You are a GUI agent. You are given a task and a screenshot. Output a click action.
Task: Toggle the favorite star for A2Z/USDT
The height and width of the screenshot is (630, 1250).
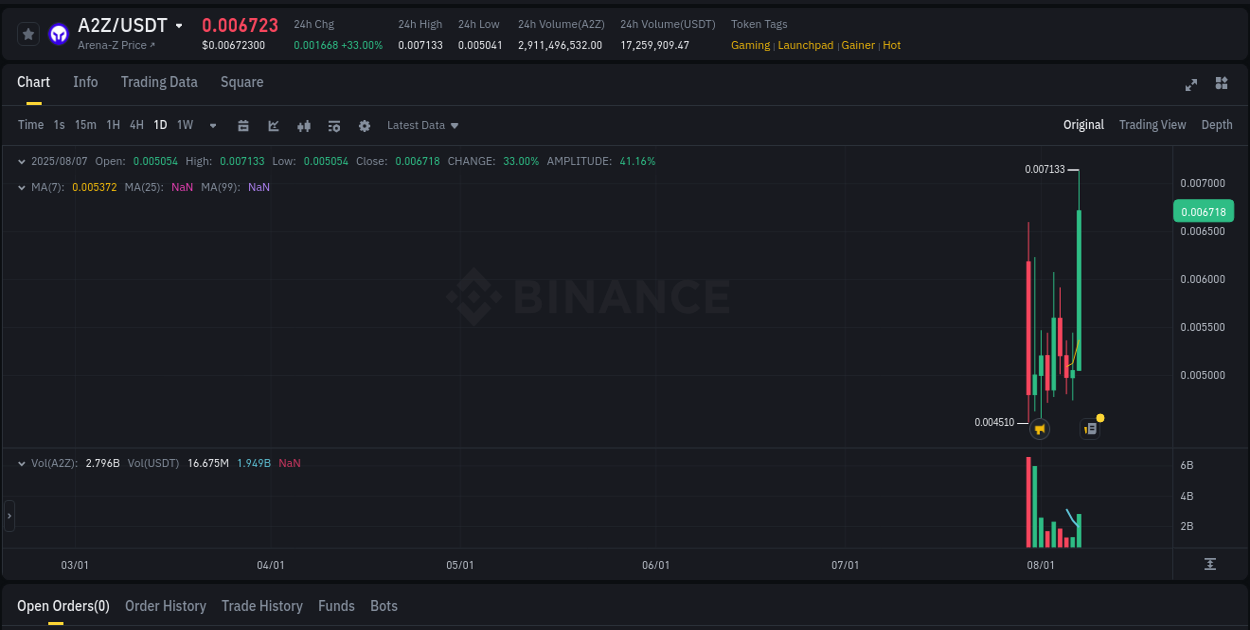[x=28, y=33]
